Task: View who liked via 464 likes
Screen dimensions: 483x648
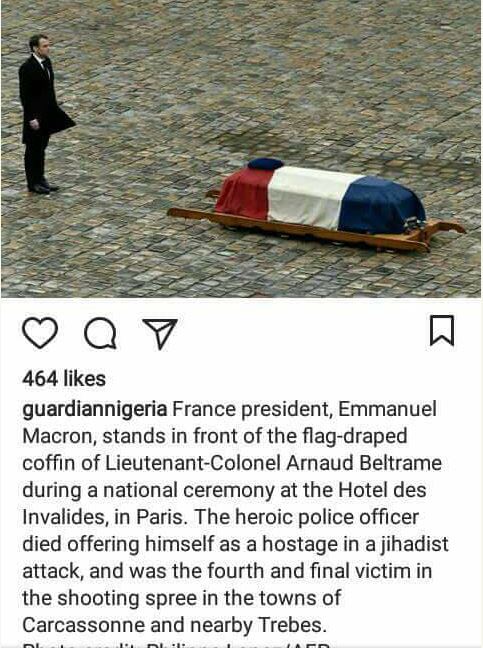Action: (x=64, y=379)
